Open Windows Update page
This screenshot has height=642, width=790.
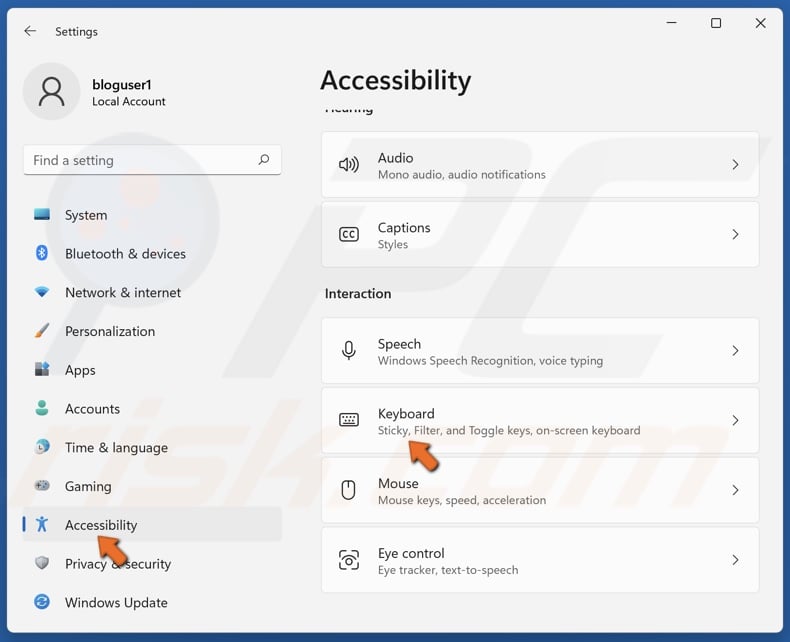152,602
